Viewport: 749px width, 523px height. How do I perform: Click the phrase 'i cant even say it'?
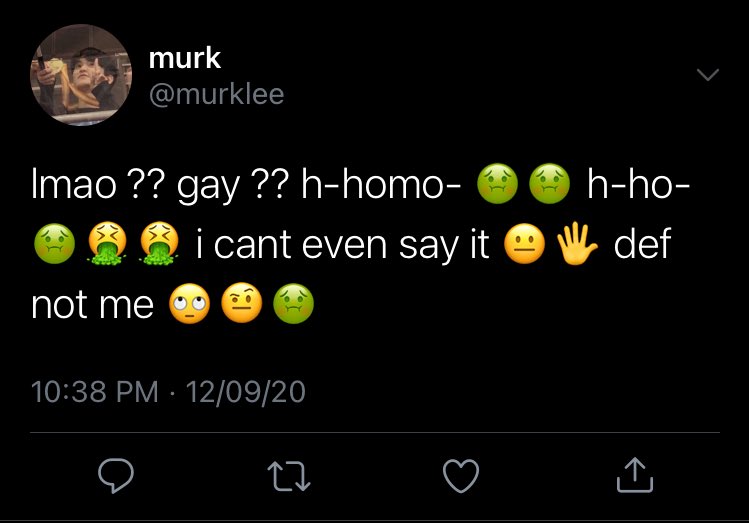(x=342, y=245)
